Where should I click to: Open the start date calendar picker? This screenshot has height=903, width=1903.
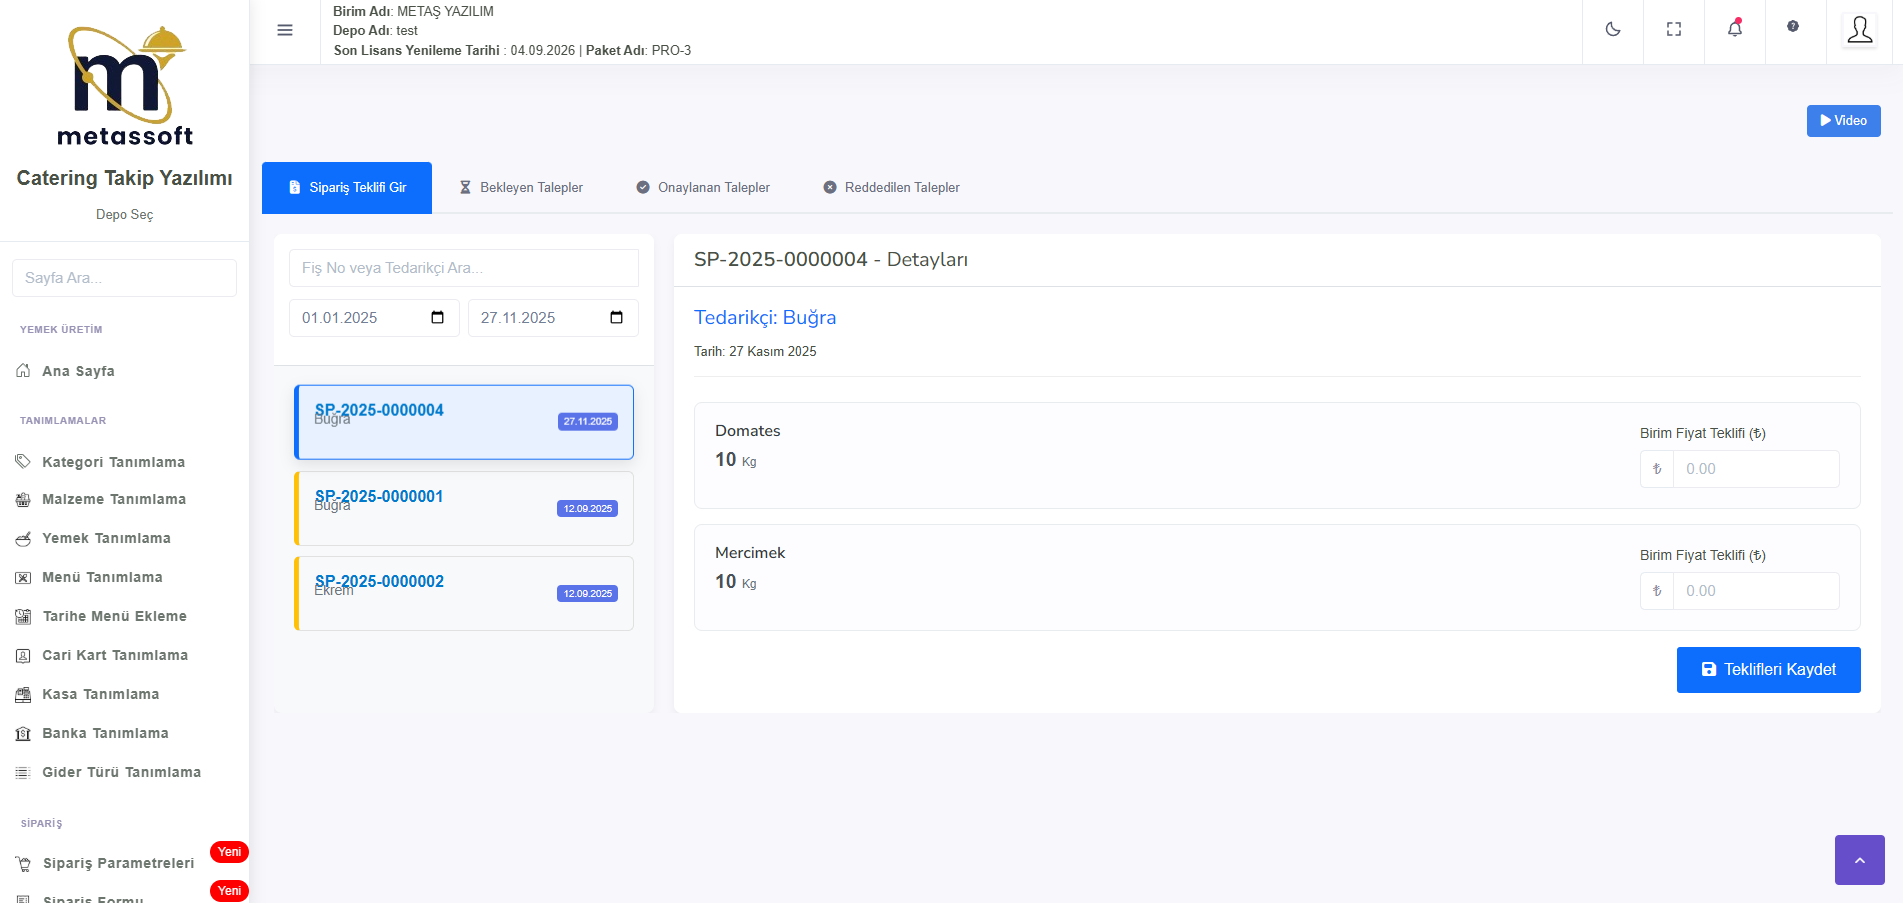click(437, 318)
